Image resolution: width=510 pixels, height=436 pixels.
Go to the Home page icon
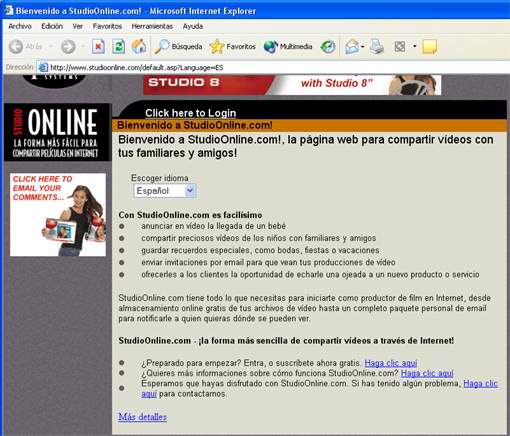pyautogui.click(x=139, y=46)
